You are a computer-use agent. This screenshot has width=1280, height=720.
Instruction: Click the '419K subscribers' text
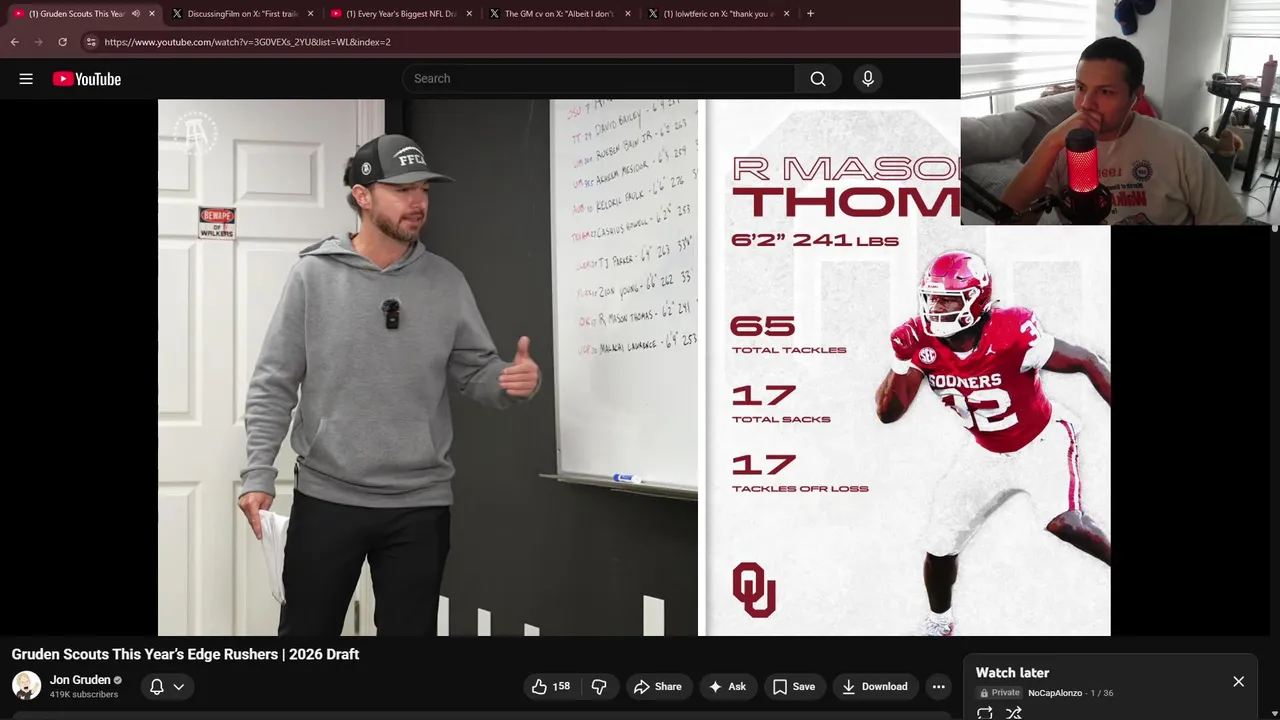(84, 695)
